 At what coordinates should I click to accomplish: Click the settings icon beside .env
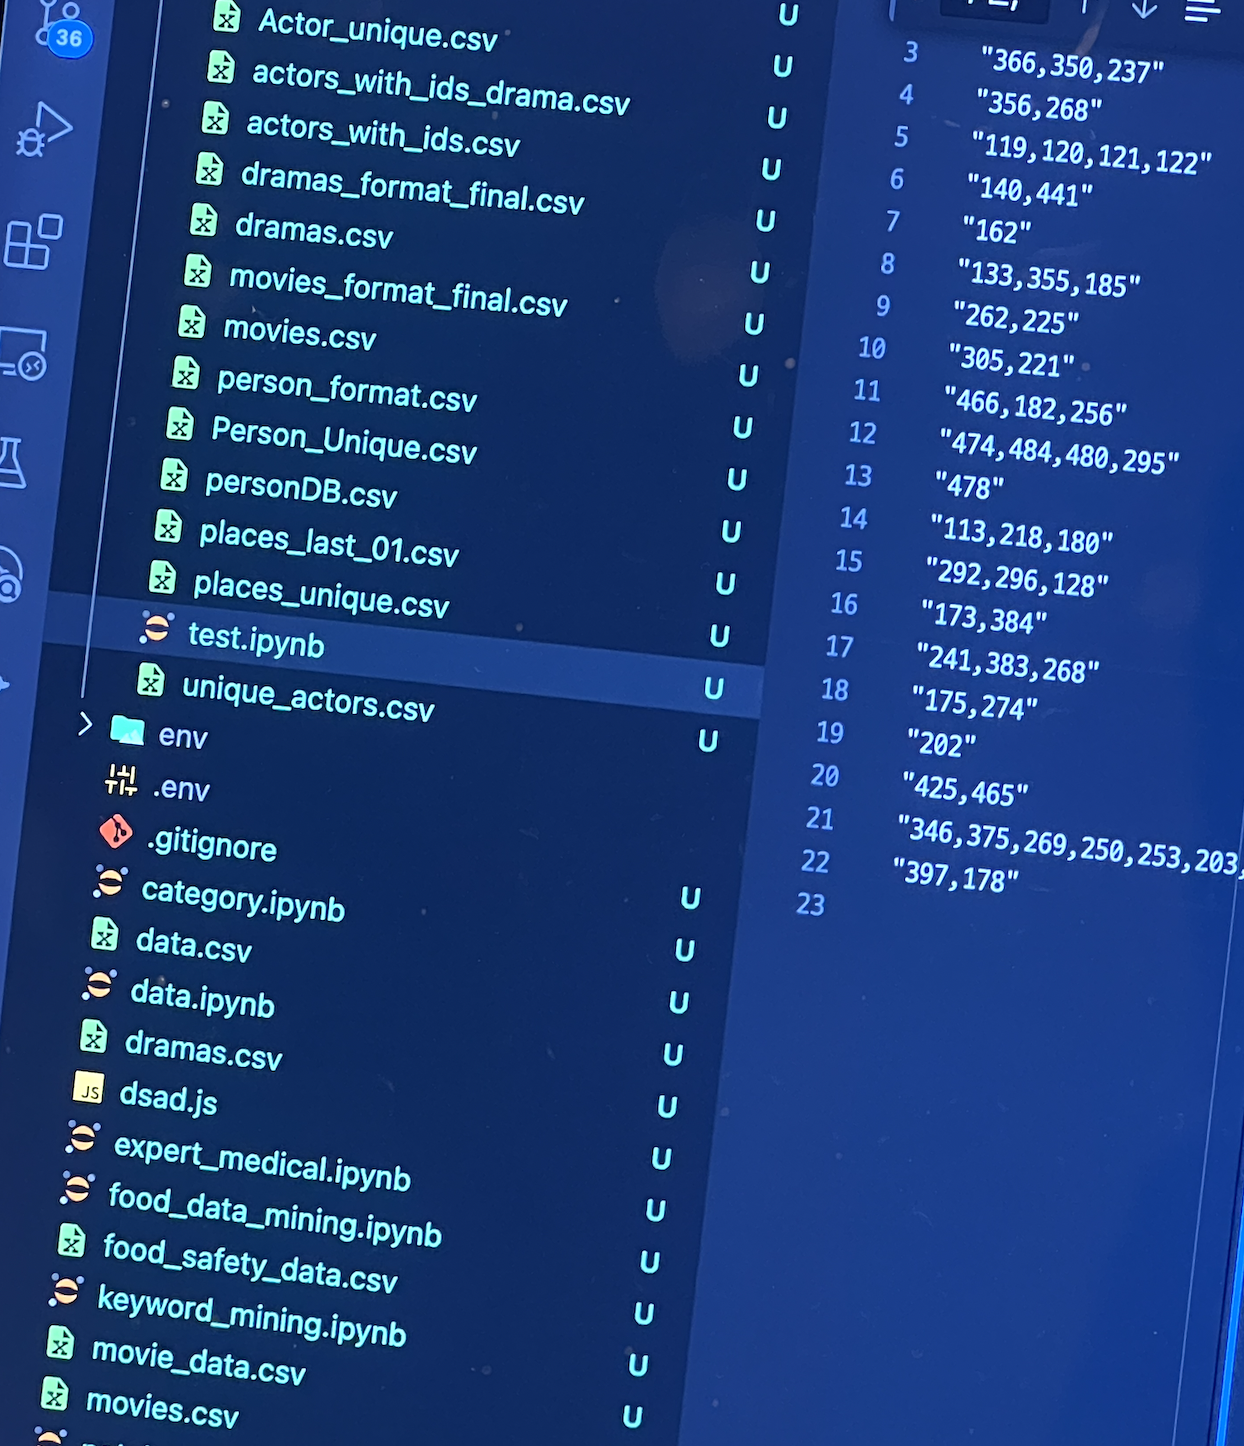[121, 780]
